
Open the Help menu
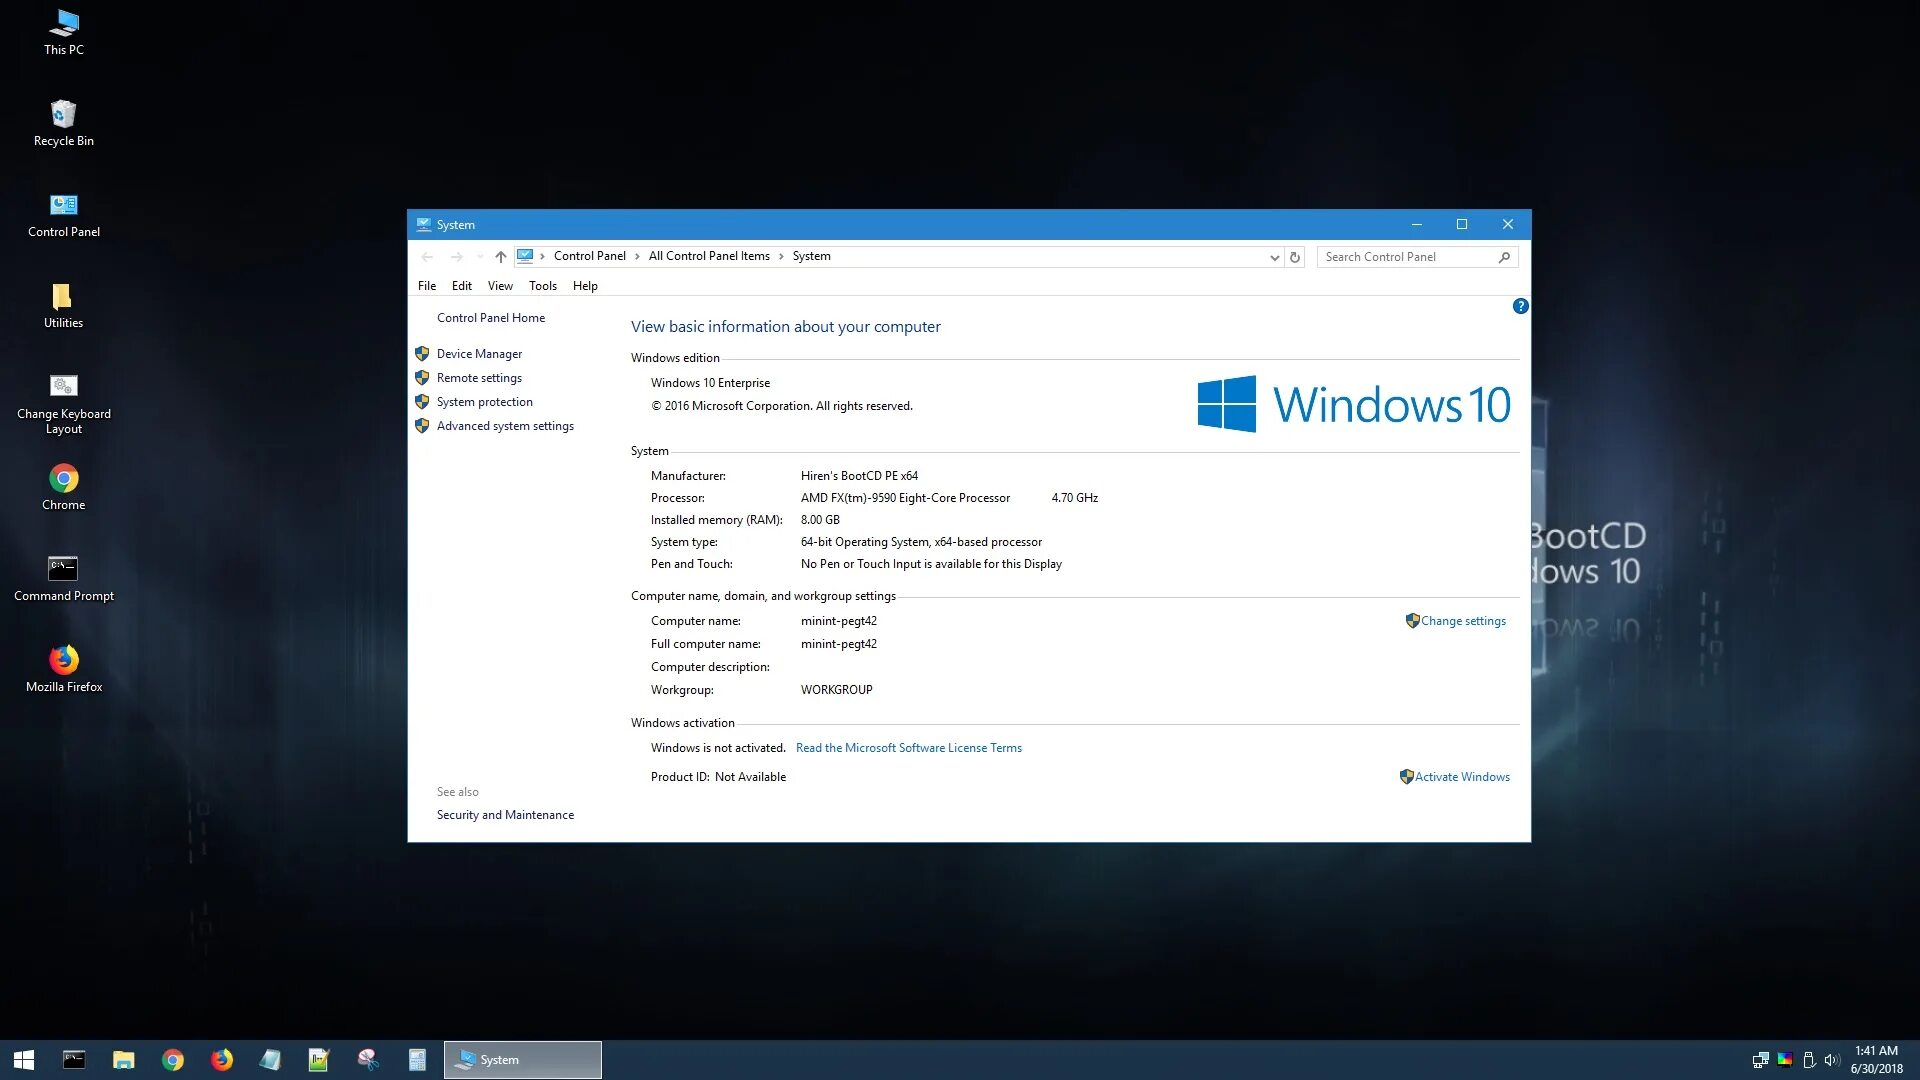pyautogui.click(x=585, y=286)
